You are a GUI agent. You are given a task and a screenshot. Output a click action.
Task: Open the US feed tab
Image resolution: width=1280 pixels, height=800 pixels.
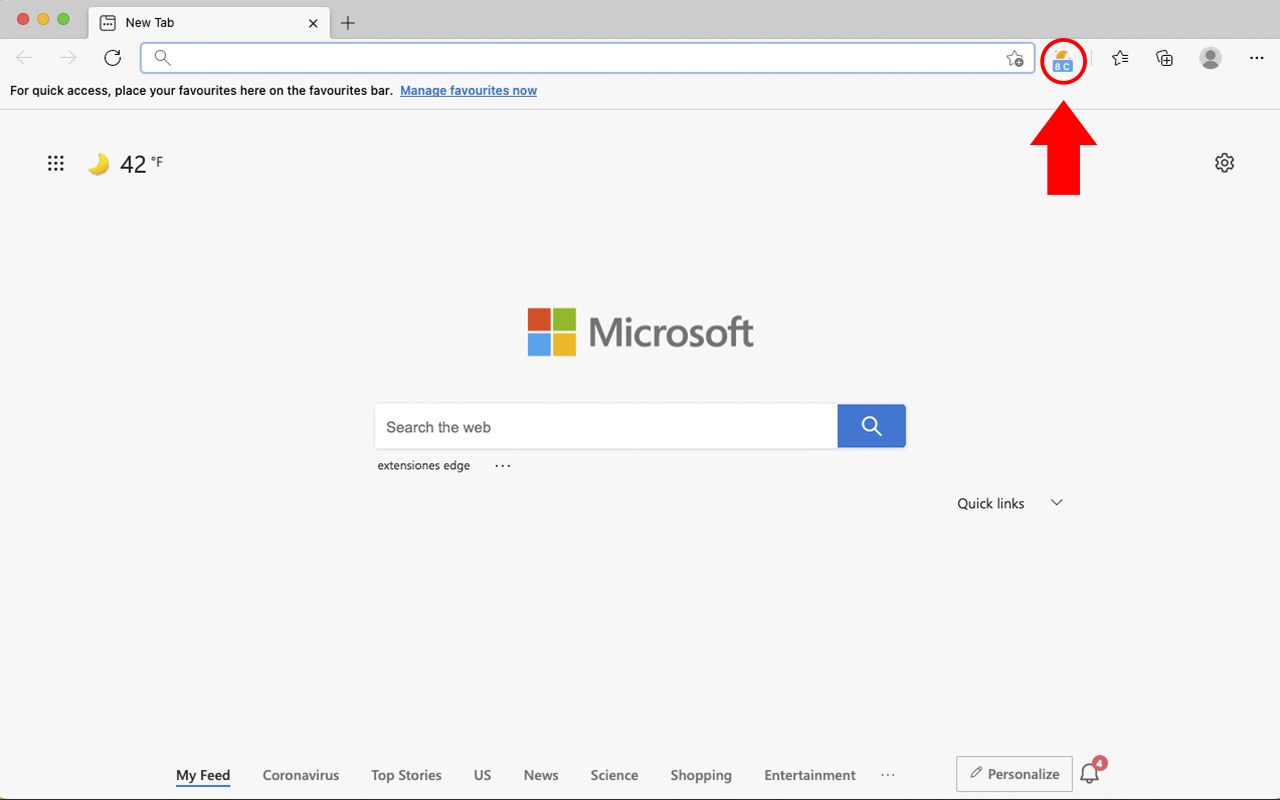[x=482, y=775]
